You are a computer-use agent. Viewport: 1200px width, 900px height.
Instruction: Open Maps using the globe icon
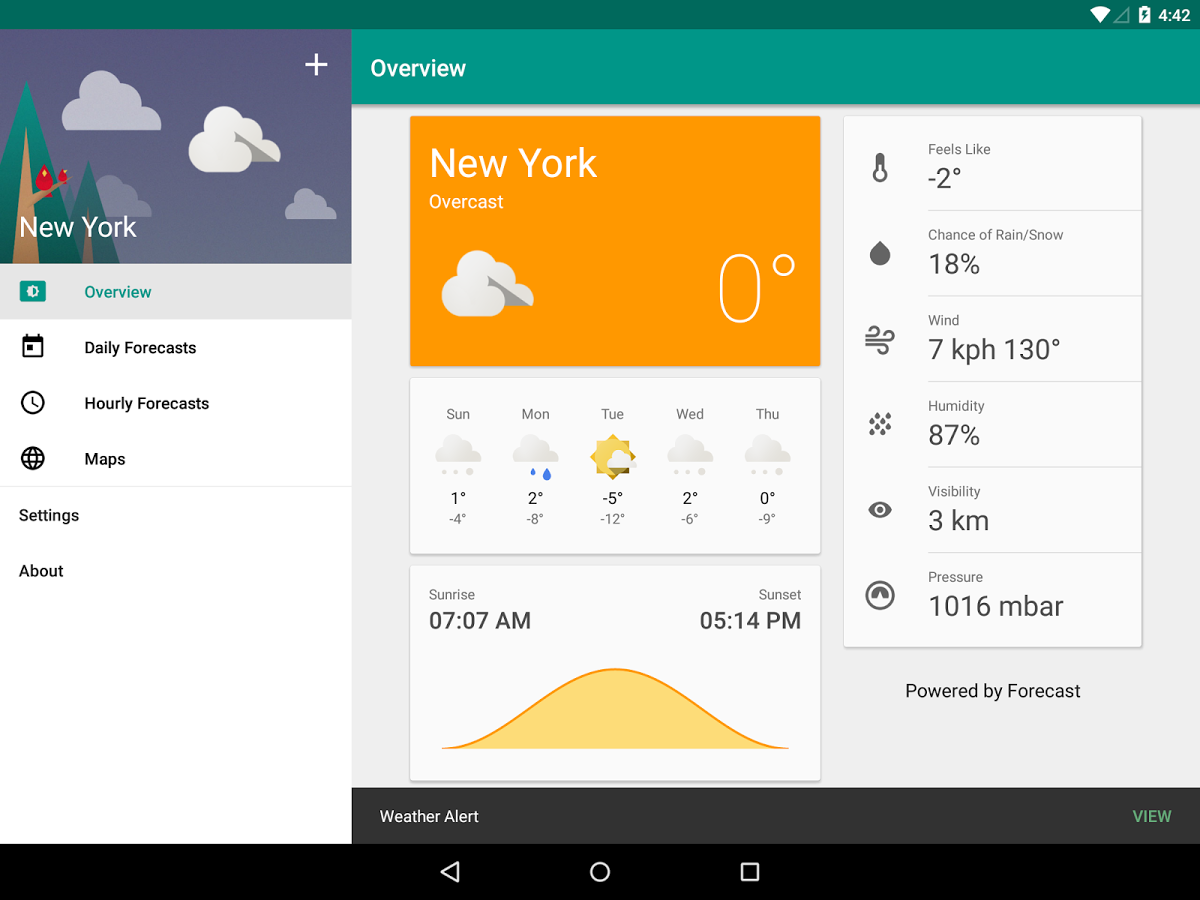pyautogui.click(x=33, y=458)
